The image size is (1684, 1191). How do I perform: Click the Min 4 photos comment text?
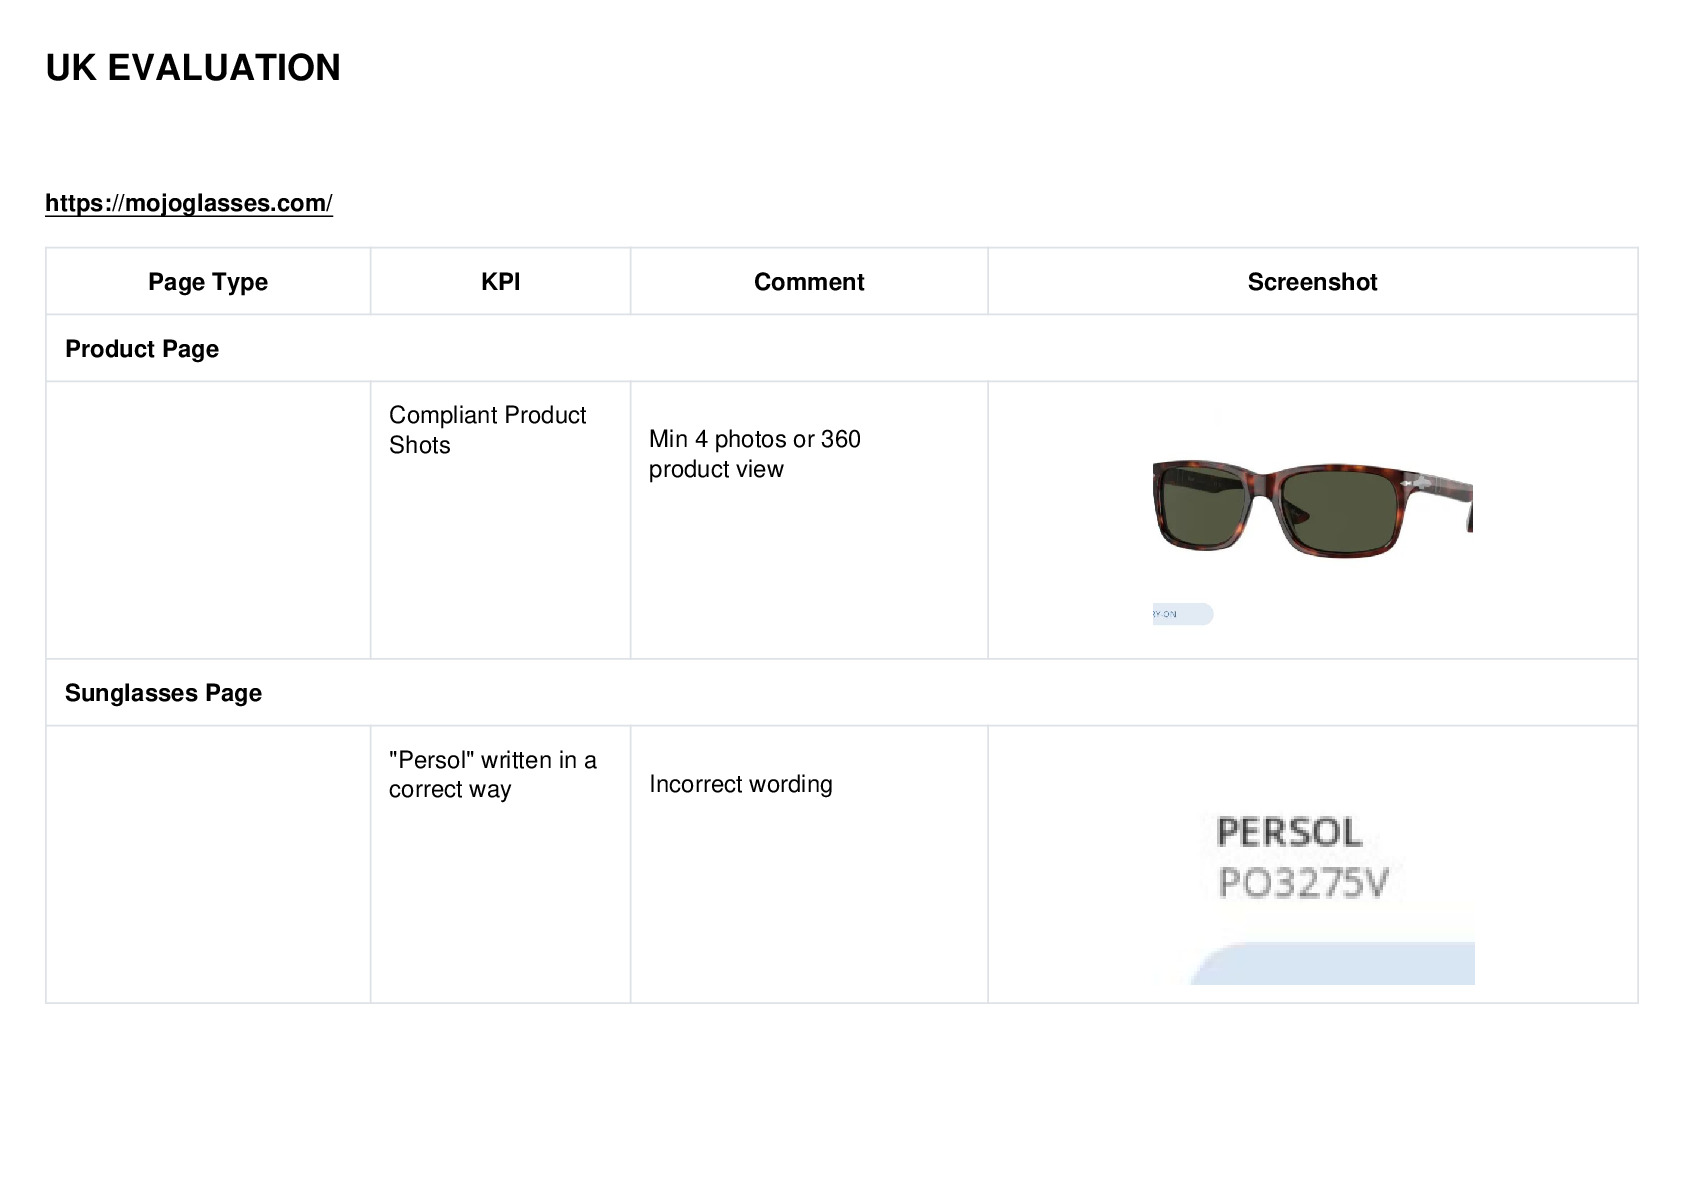coord(754,454)
